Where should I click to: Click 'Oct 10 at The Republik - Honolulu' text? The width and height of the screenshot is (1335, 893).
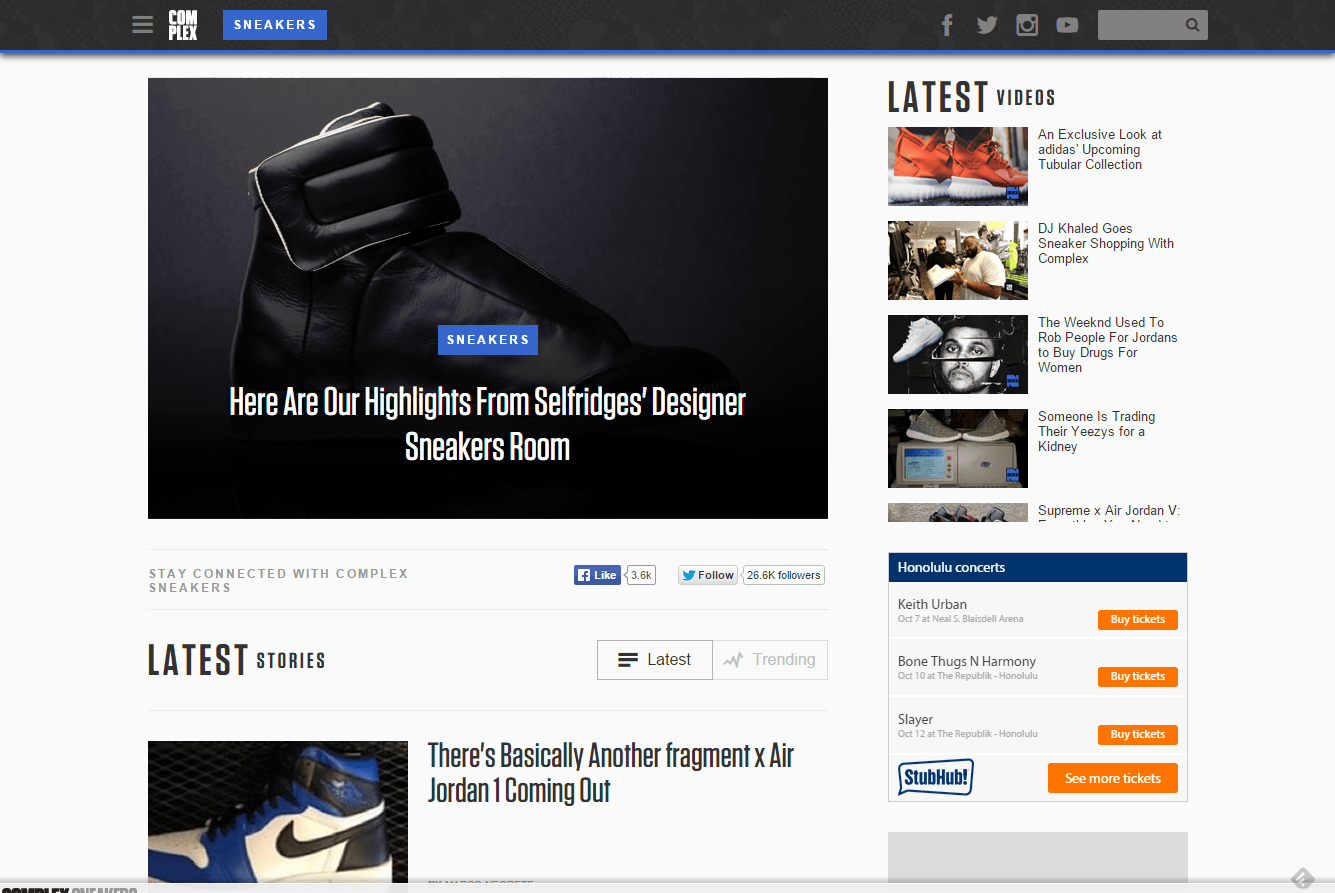pyautogui.click(x=967, y=676)
